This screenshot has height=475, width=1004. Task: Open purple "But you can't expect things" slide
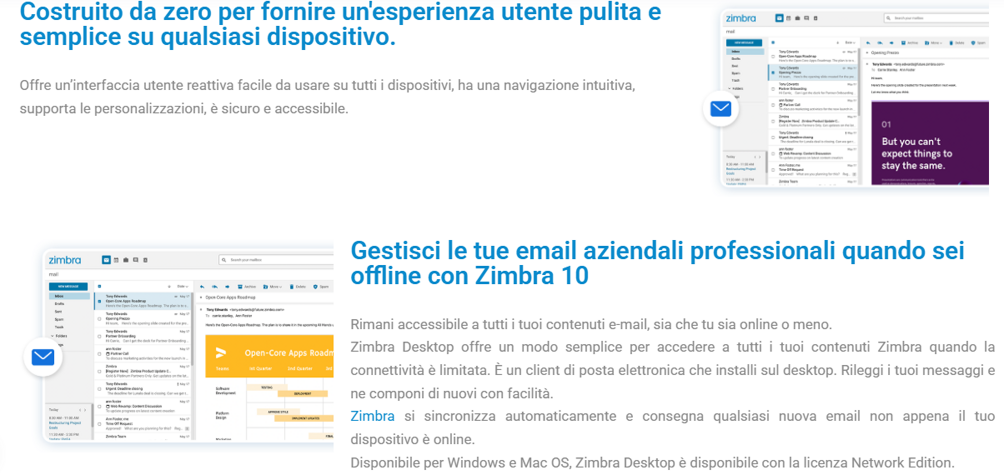(x=930, y=143)
